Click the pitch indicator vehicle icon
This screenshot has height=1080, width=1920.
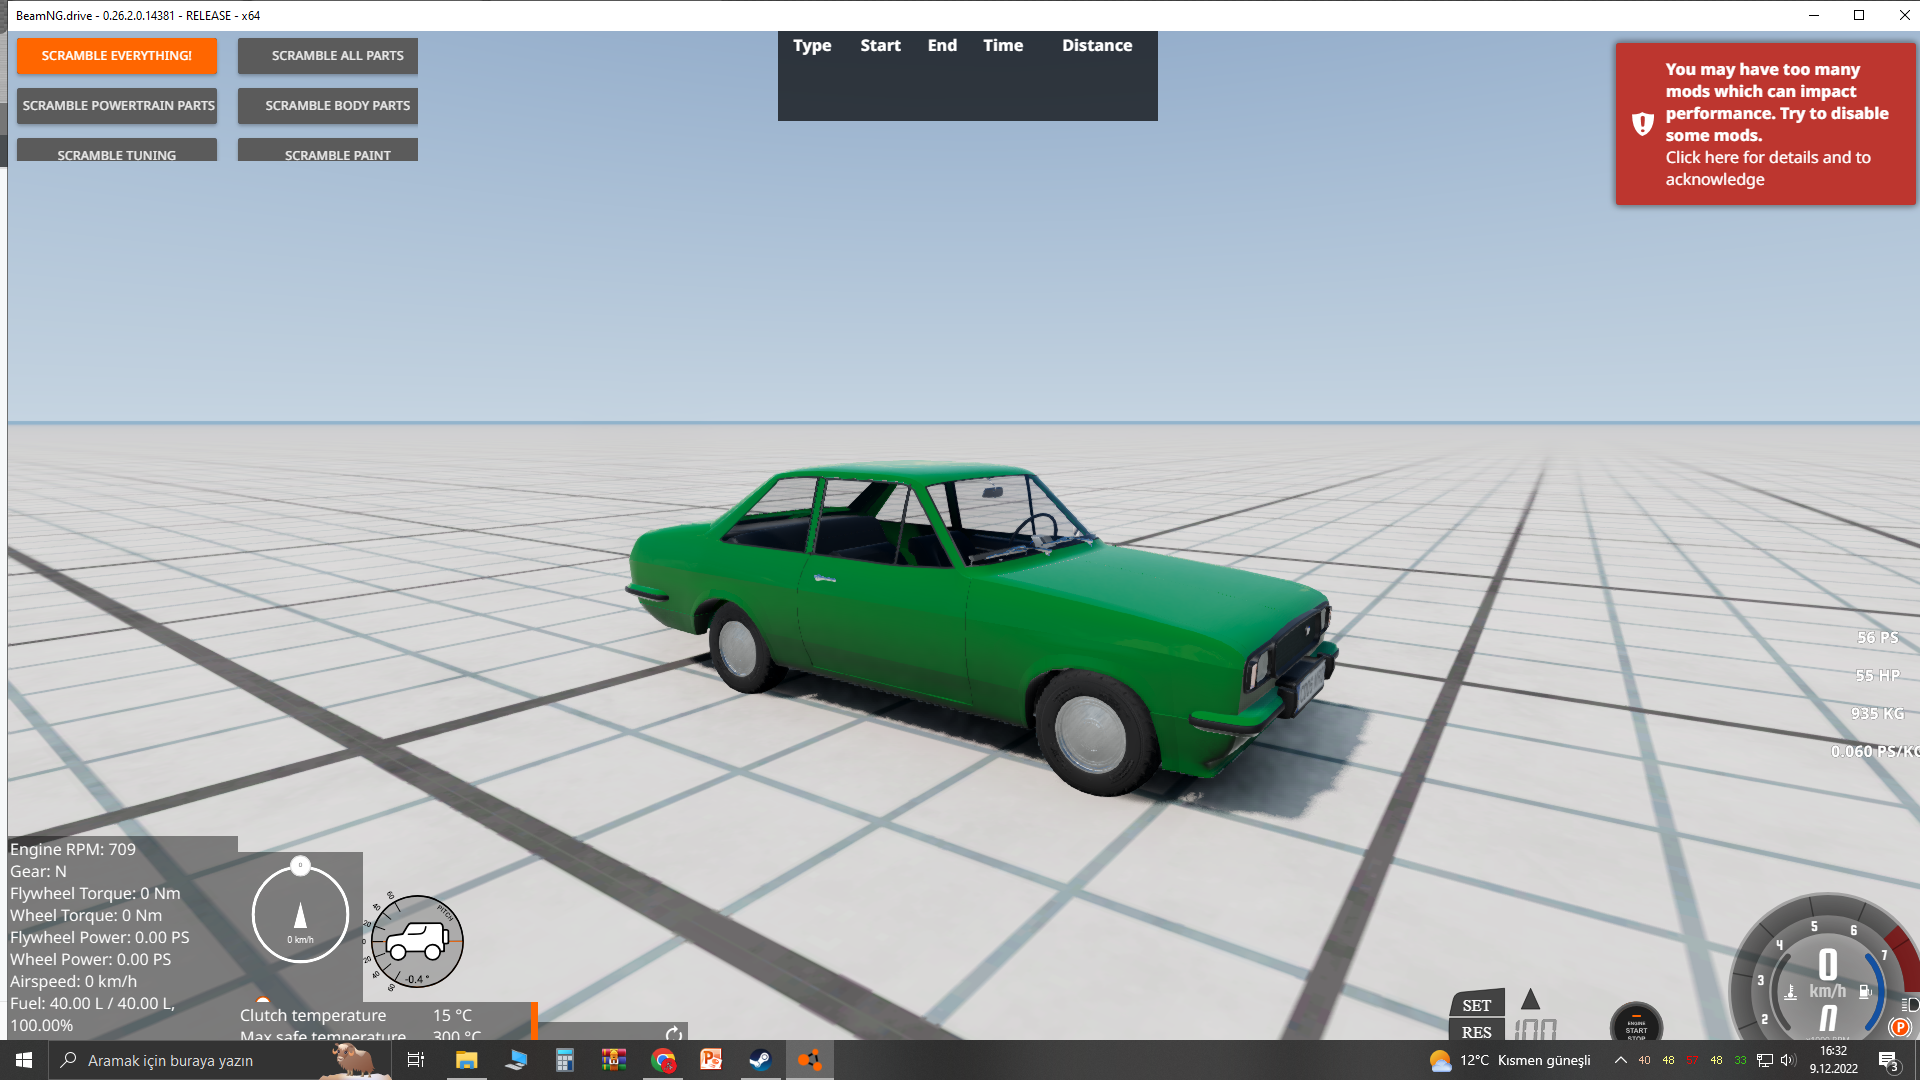pyautogui.click(x=417, y=941)
